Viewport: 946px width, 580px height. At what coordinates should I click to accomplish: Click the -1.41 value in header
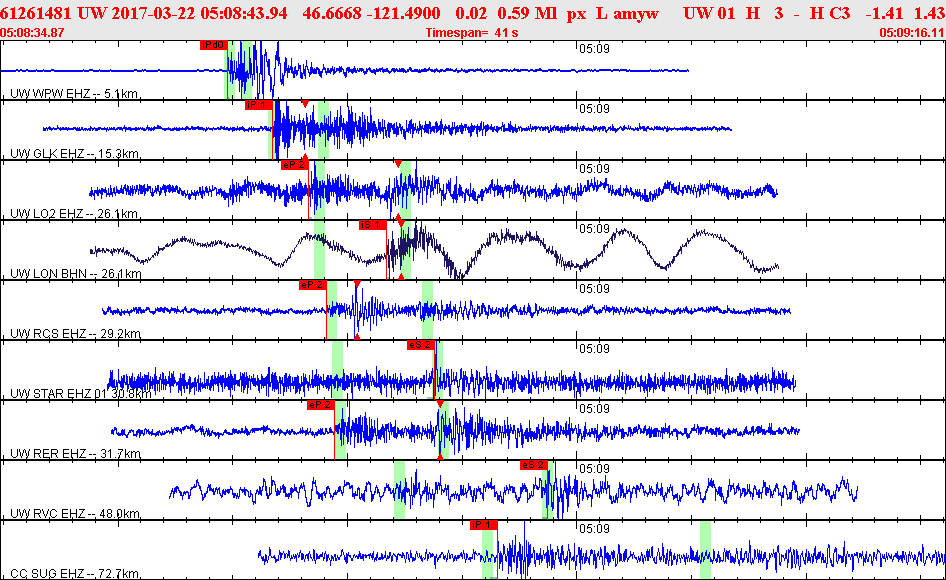coord(886,13)
